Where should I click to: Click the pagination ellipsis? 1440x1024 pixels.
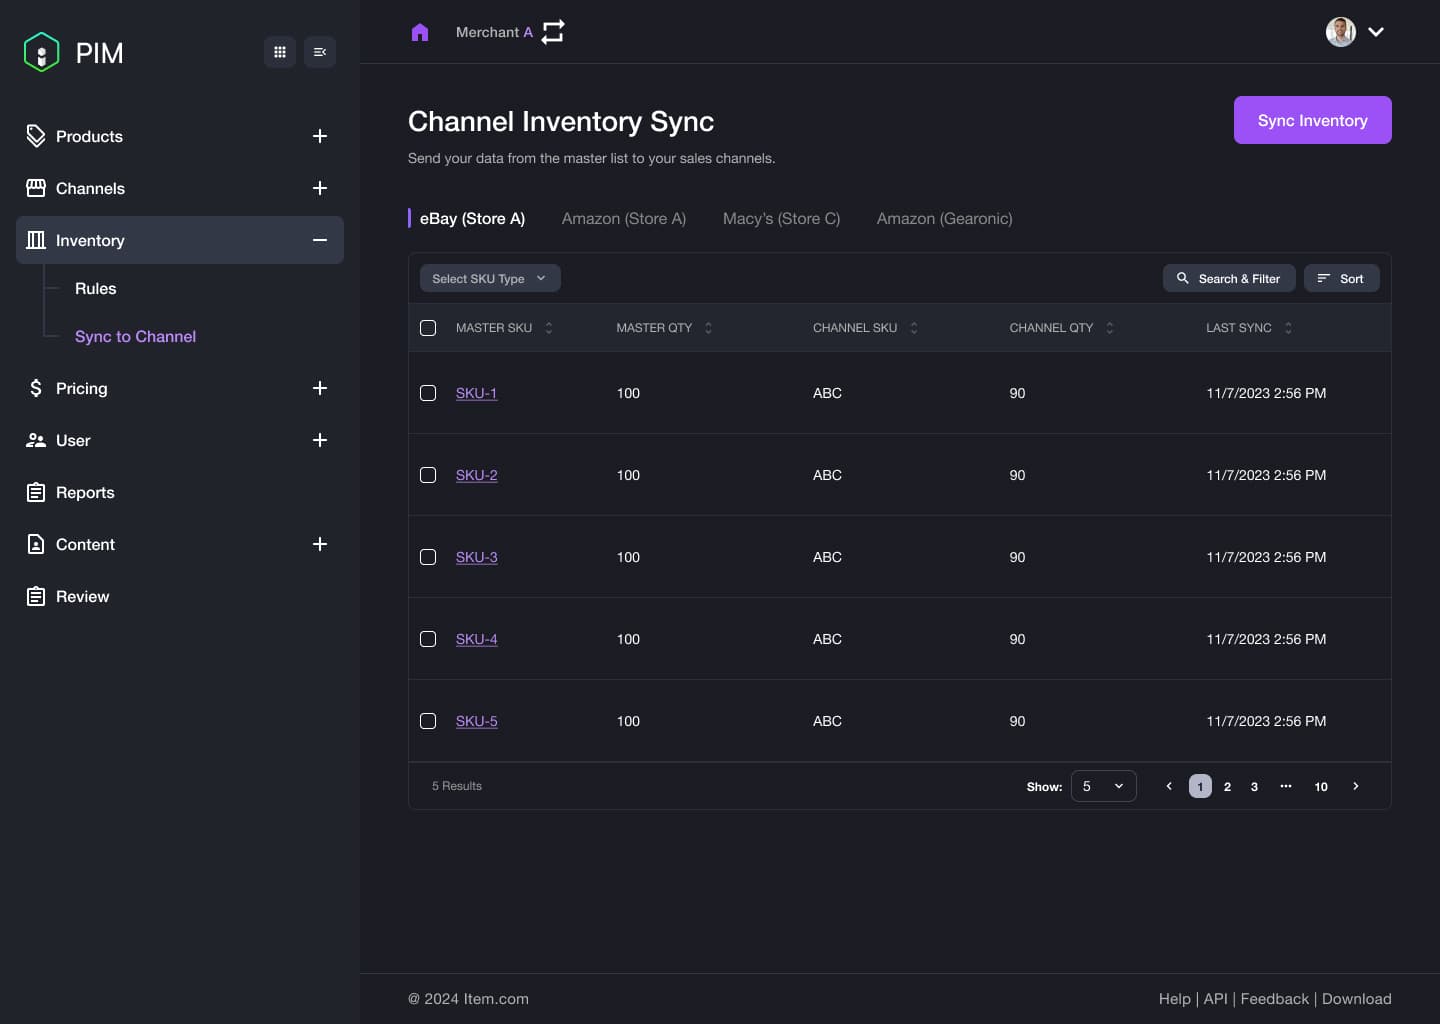click(x=1286, y=786)
